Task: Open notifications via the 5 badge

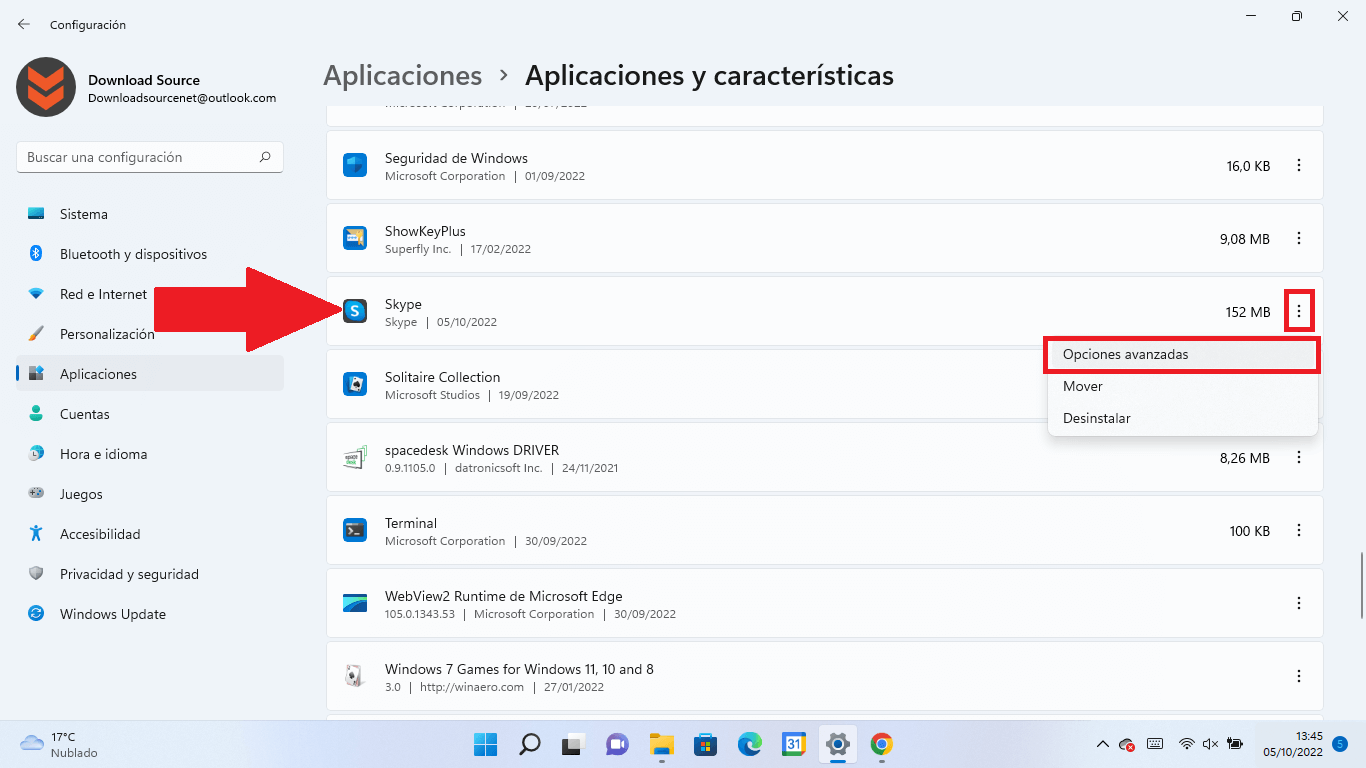Action: 1340,744
